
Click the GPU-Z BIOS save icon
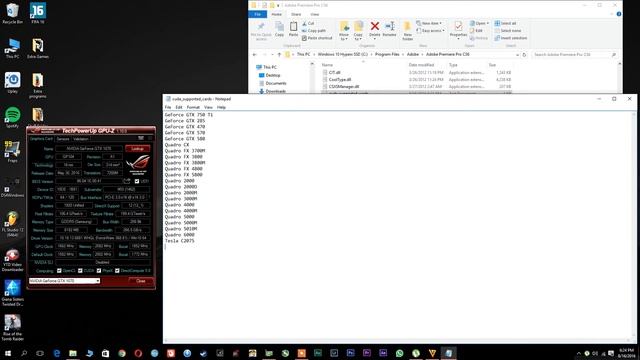tap(127, 181)
